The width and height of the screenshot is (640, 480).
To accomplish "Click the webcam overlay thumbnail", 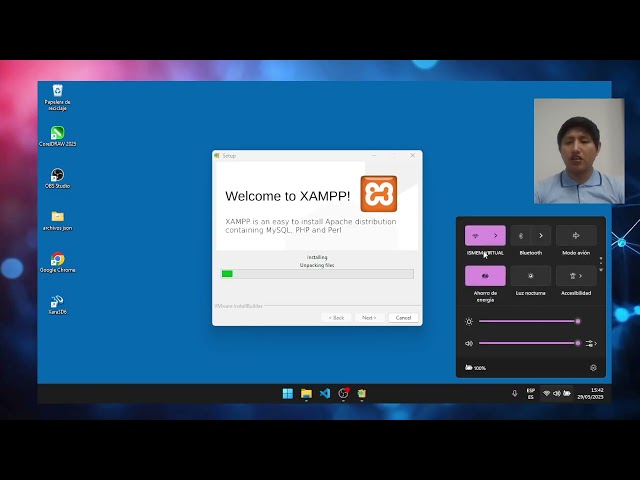I will (579, 151).
